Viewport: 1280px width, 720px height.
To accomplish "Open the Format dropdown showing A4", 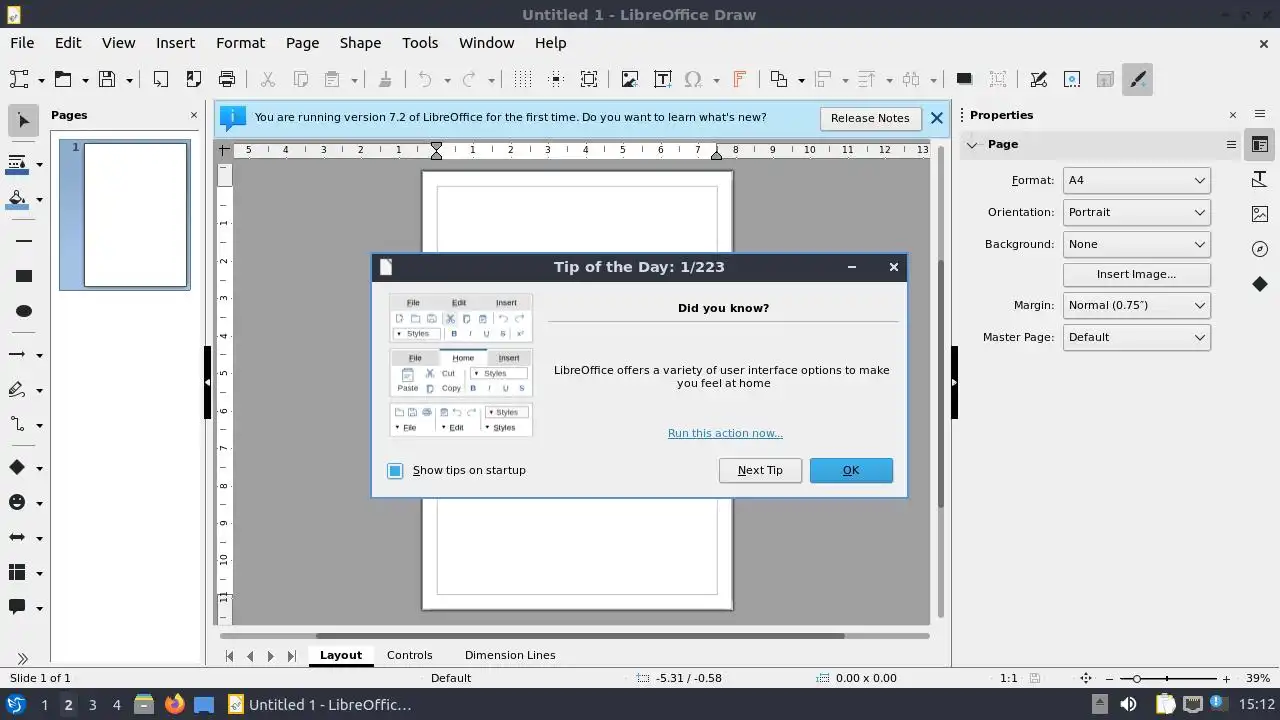I will (x=1137, y=180).
